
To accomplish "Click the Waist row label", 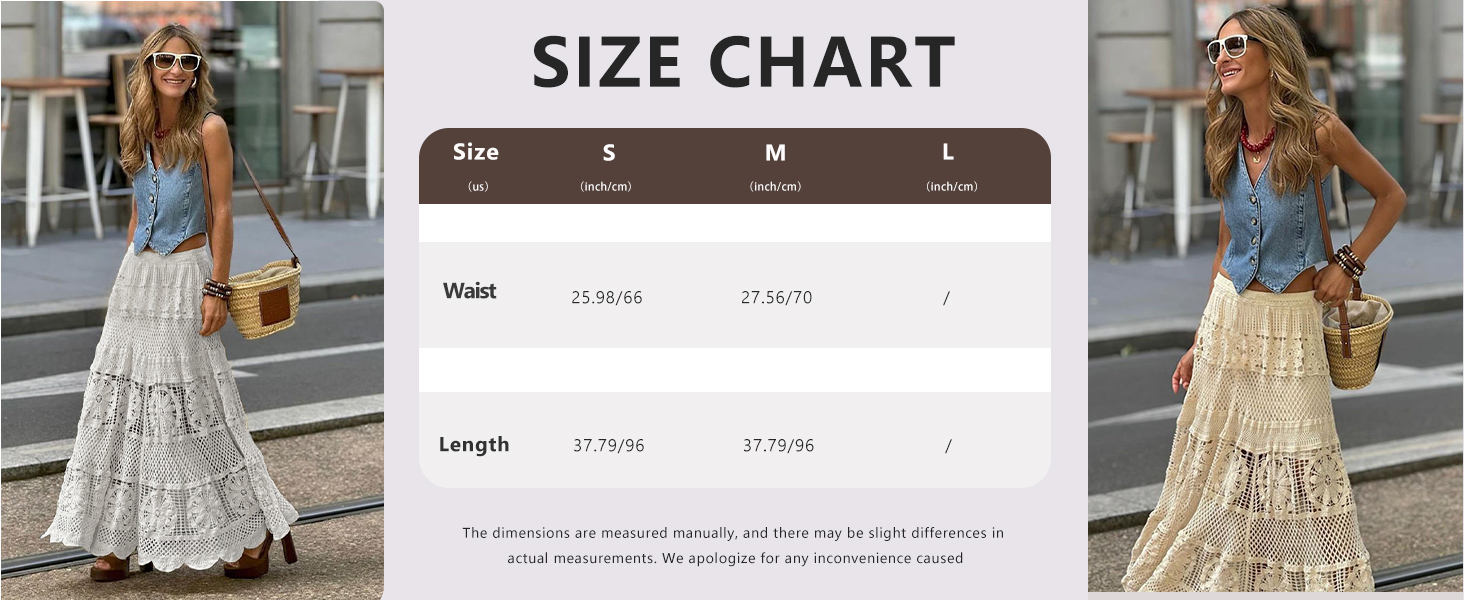I will pos(470,291).
